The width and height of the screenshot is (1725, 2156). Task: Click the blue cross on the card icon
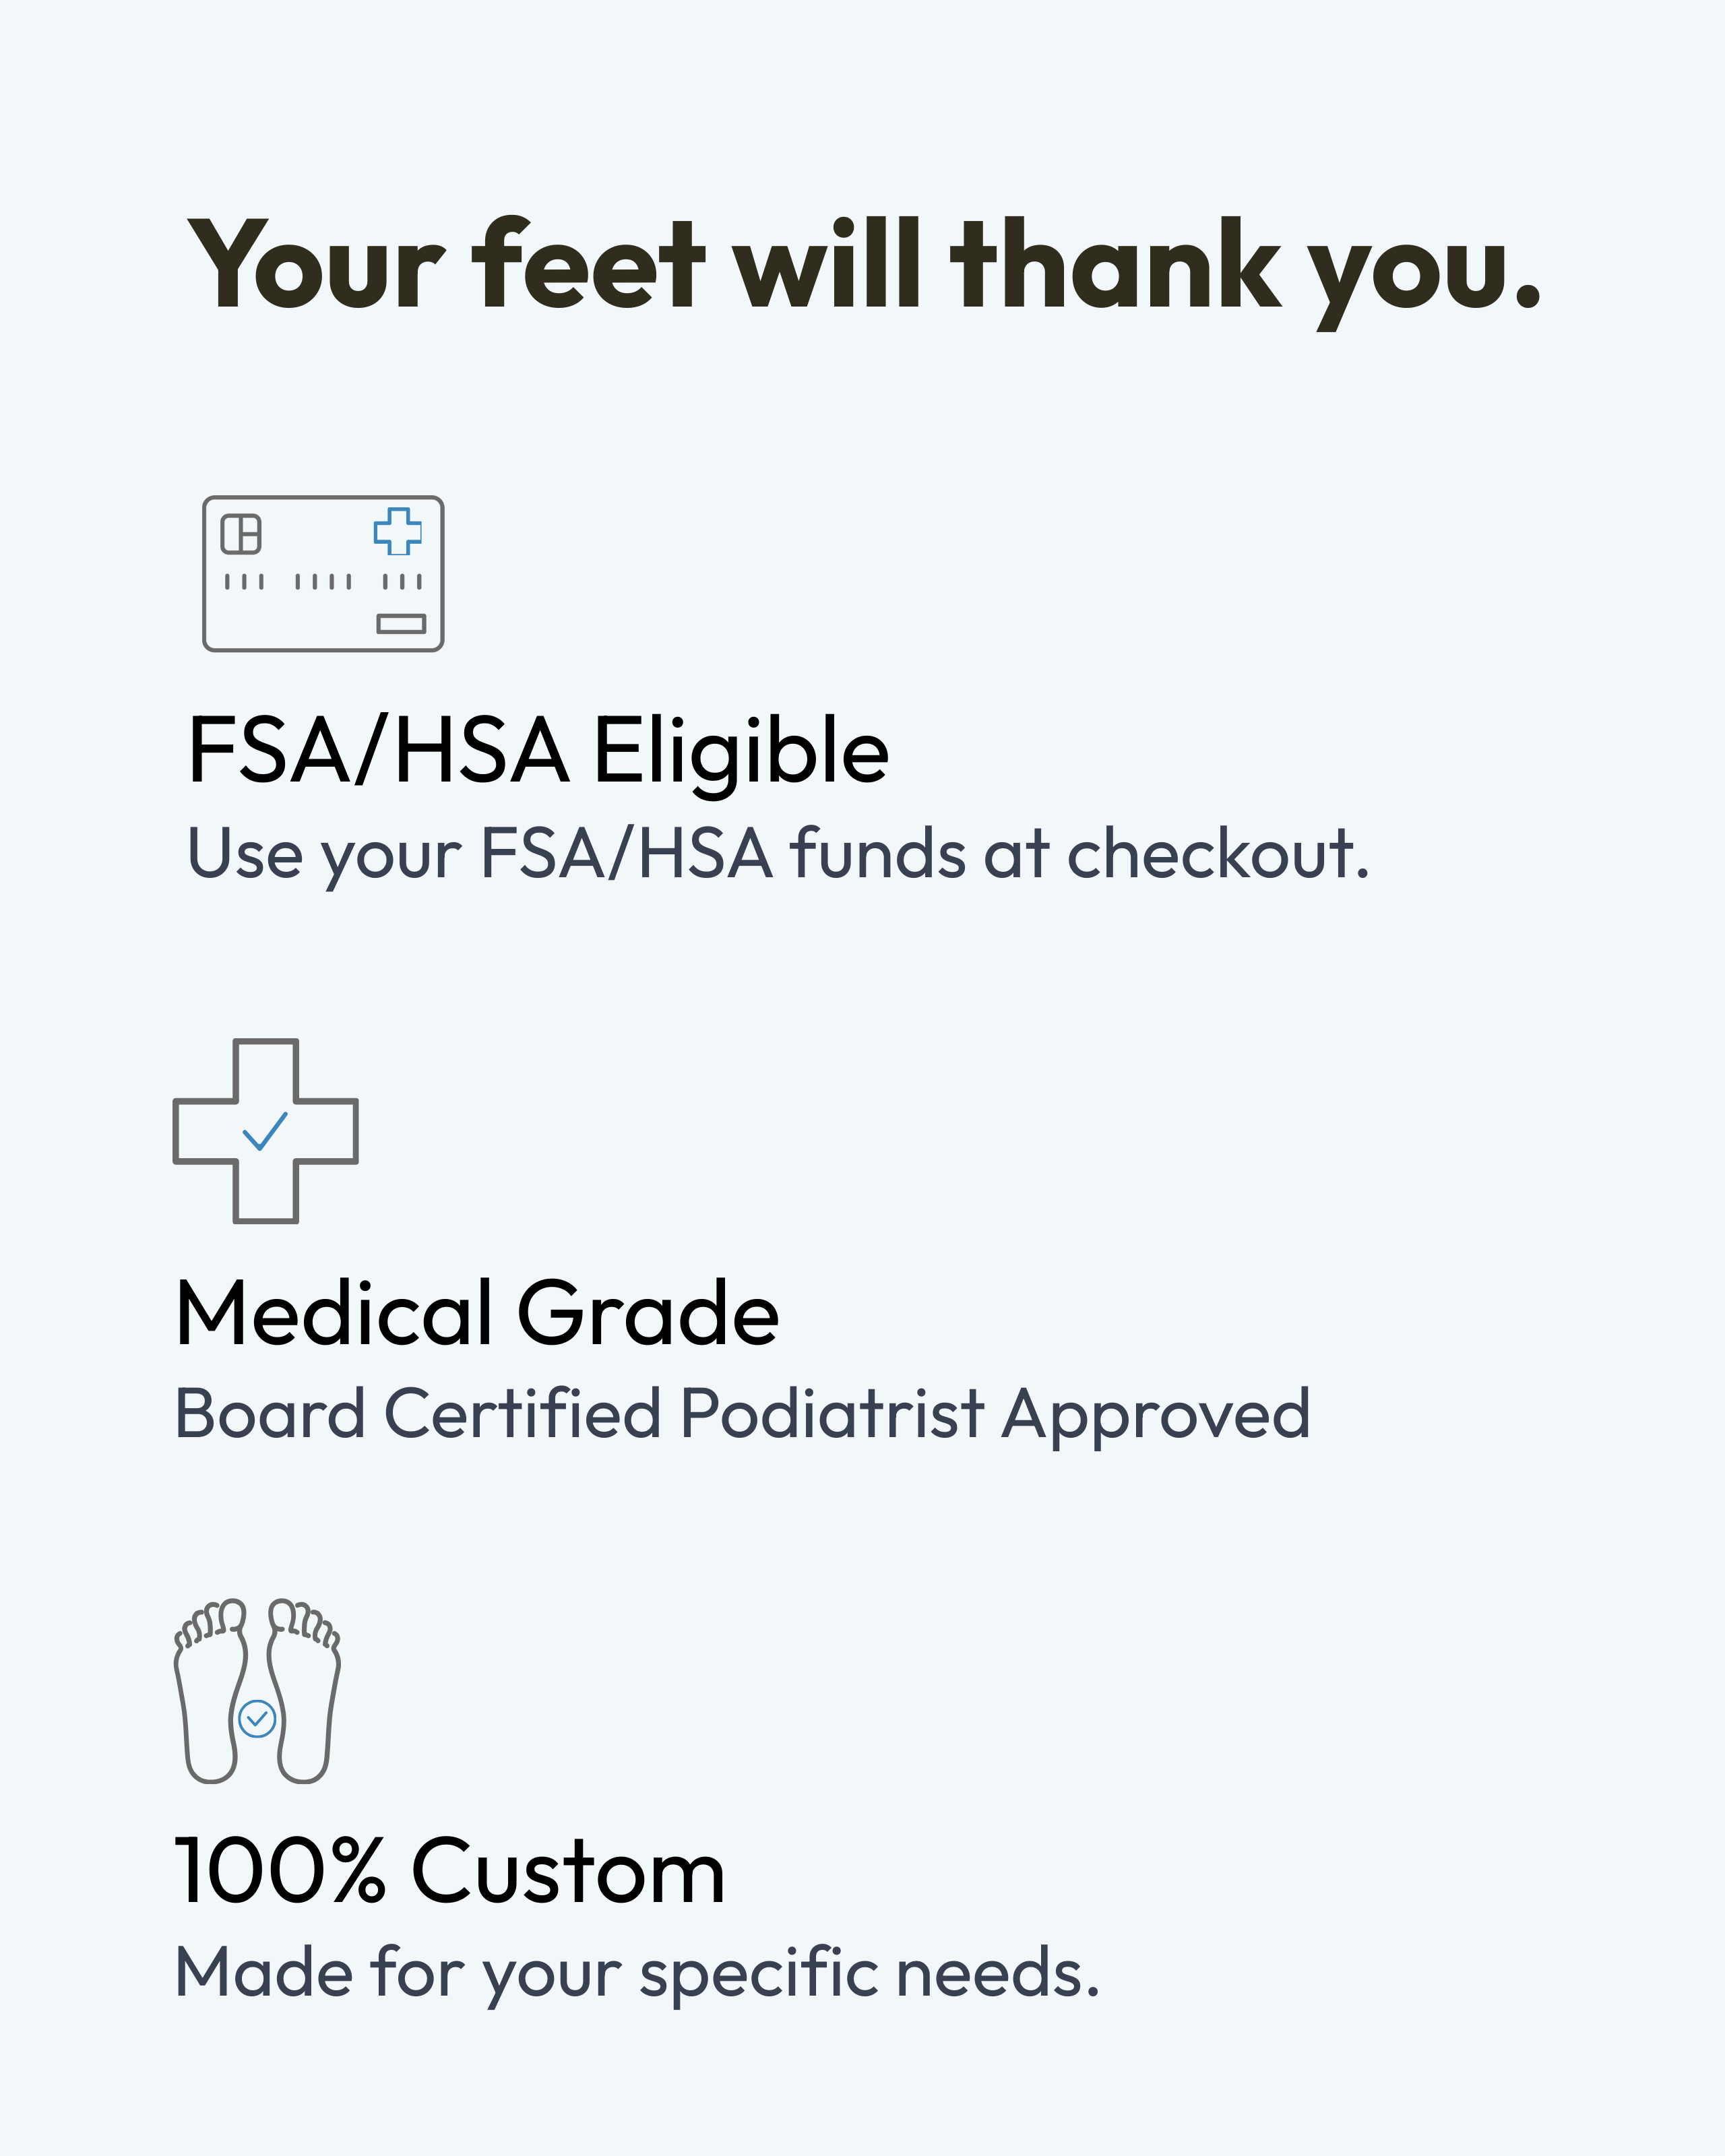[x=398, y=531]
